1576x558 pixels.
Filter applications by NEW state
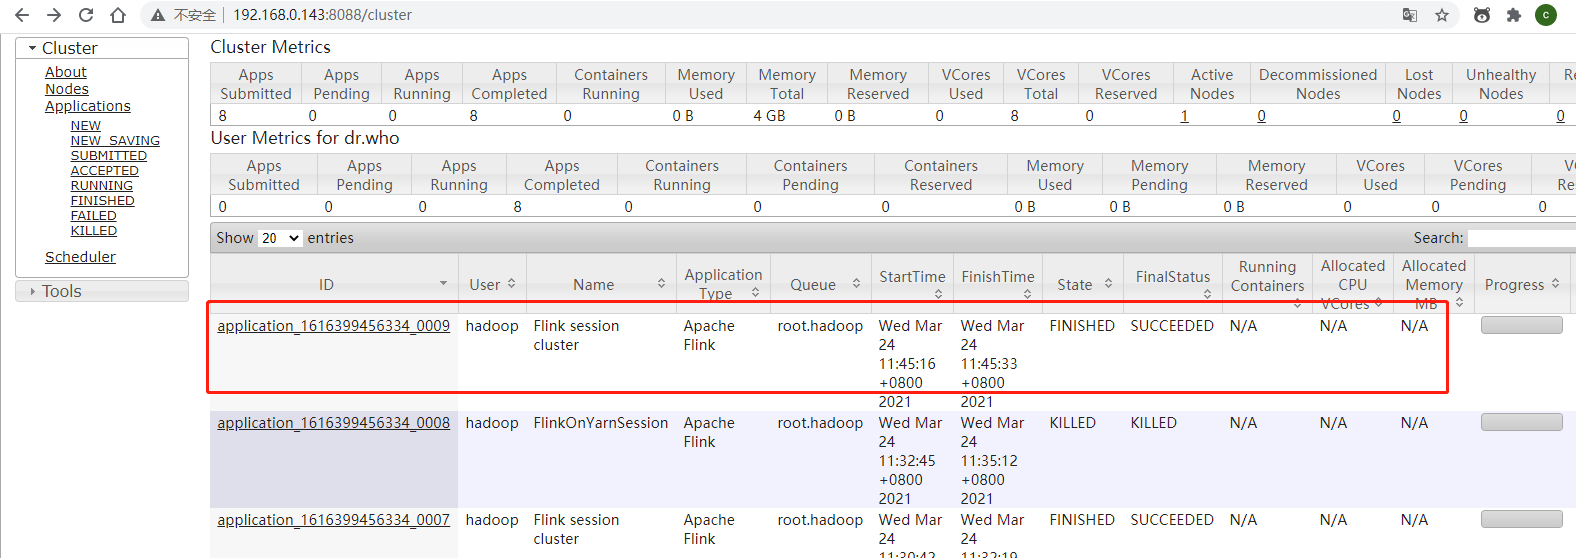[x=85, y=126]
